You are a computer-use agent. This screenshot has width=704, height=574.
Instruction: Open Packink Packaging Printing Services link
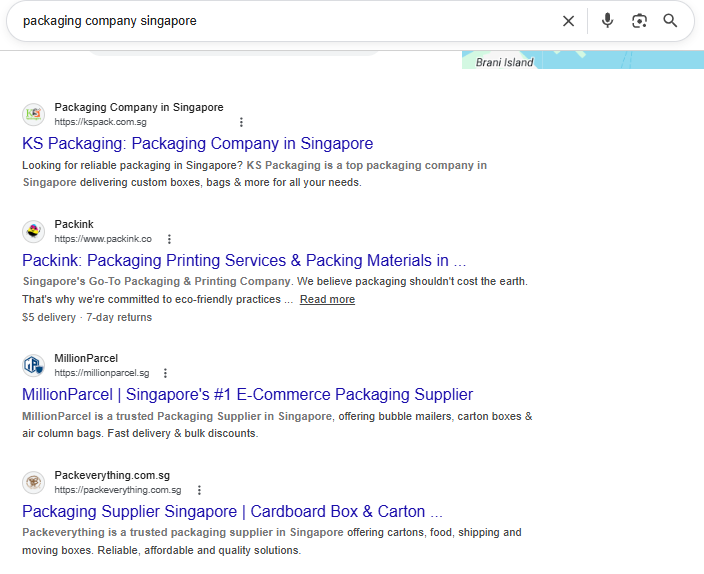(244, 261)
